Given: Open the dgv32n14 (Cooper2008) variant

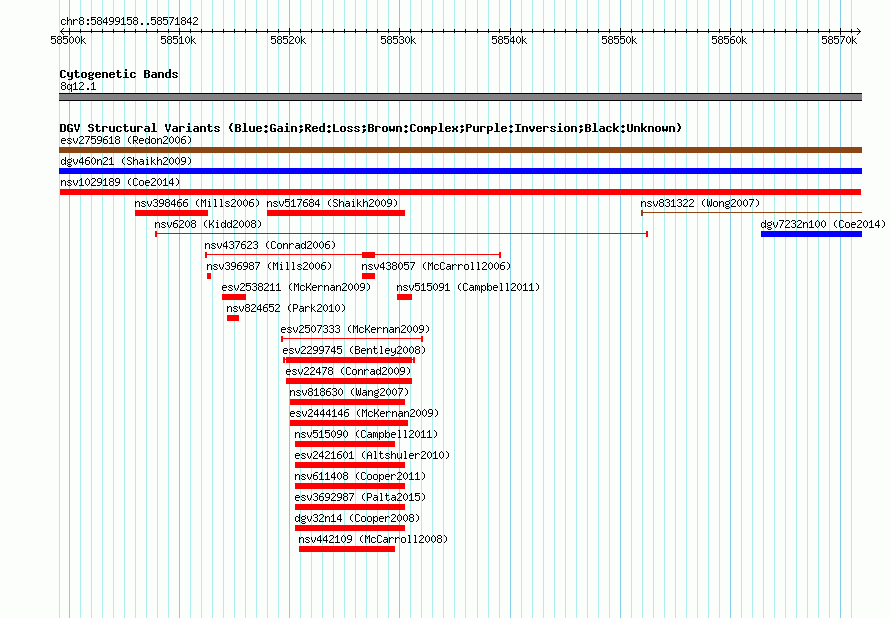Looking at the screenshot, I should 350,528.
